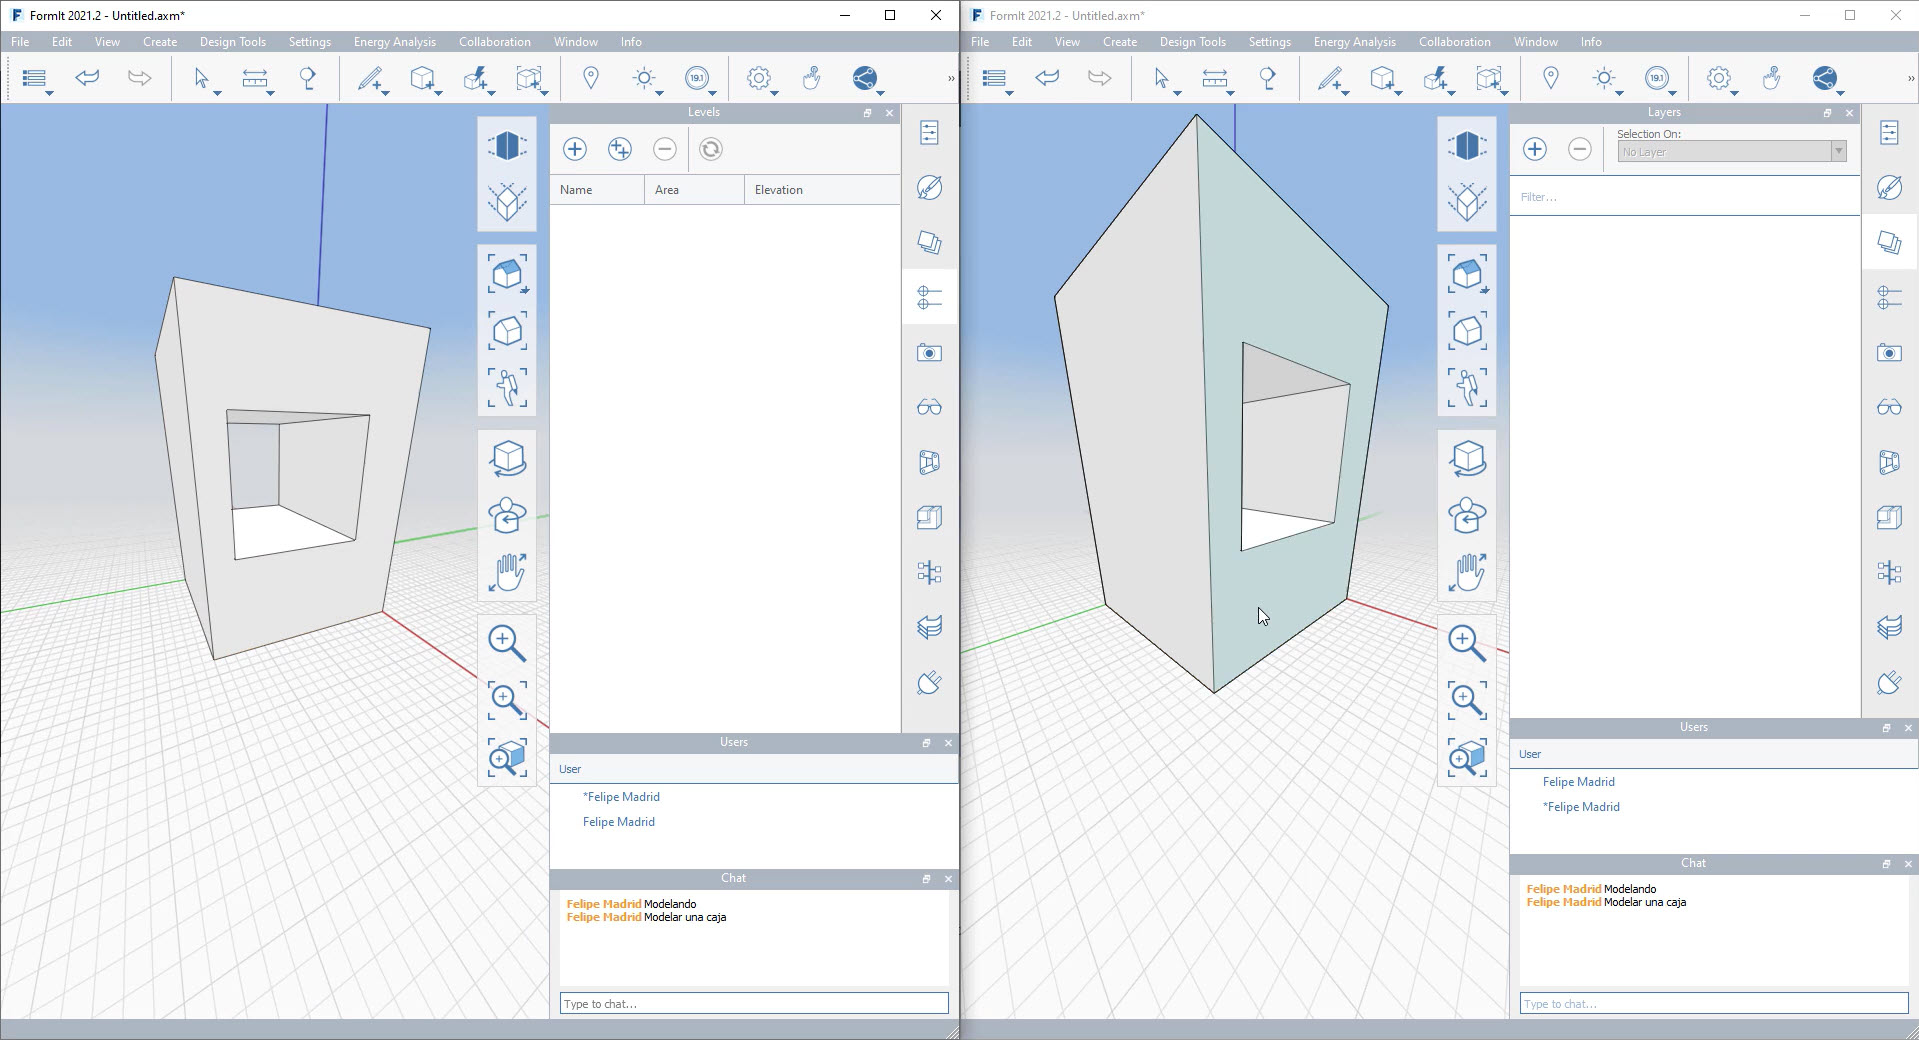Open the Energy Analysis menu
The image size is (1919, 1040).
[393, 41]
